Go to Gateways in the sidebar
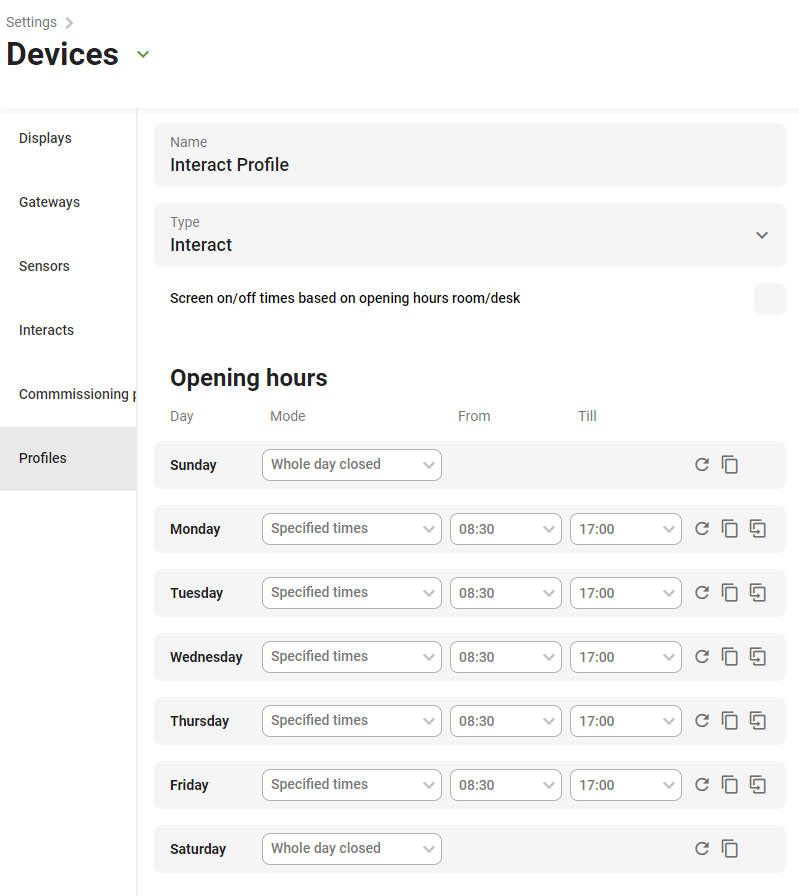This screenshot has width=799, height=896. click(49, 203)
